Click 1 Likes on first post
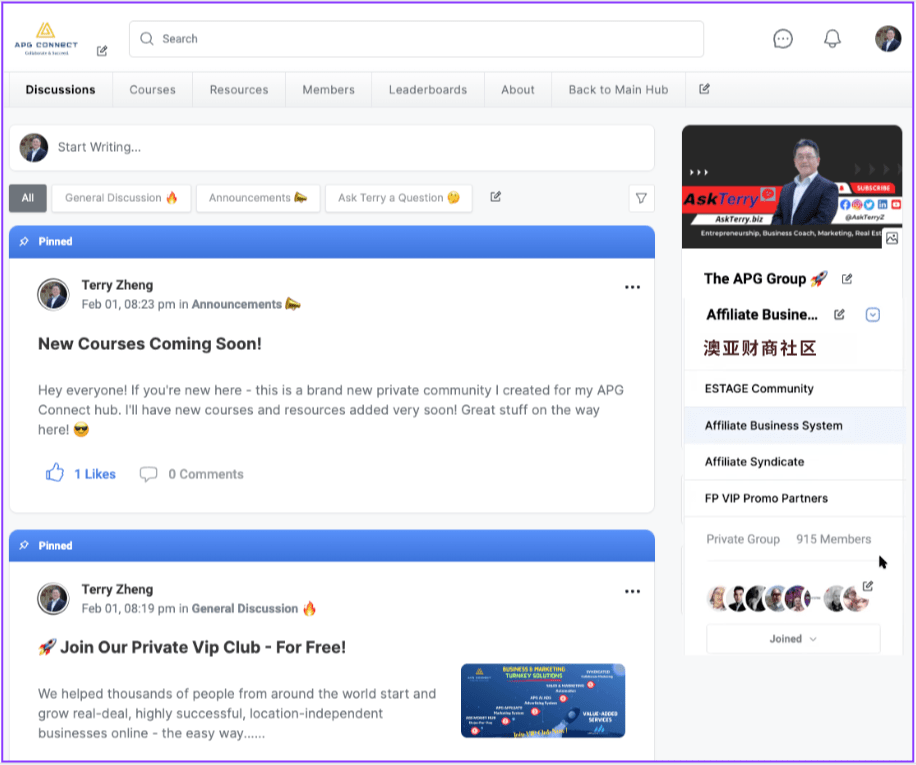This screenshot has height=765, width=916. pyautogui.click(x=95, y=474)
